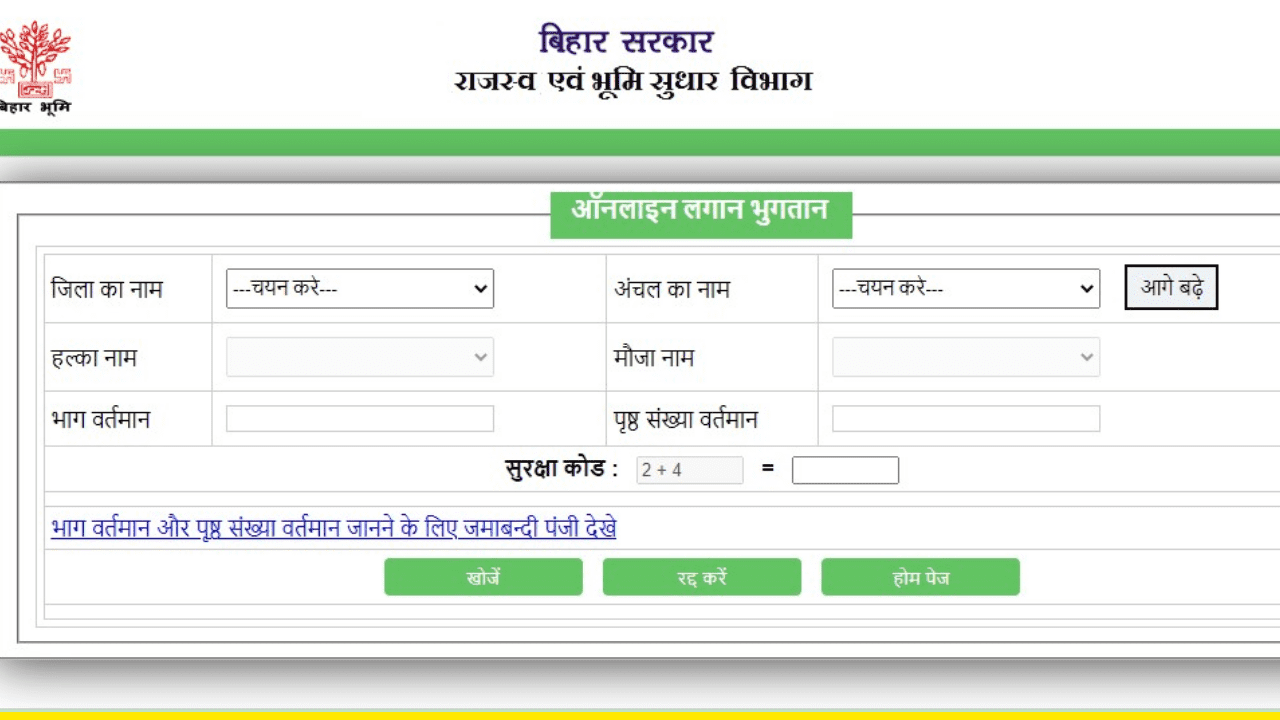Open the जिला का नाम dropdown
The image size is (1280, 720).
tap(360, 289)
